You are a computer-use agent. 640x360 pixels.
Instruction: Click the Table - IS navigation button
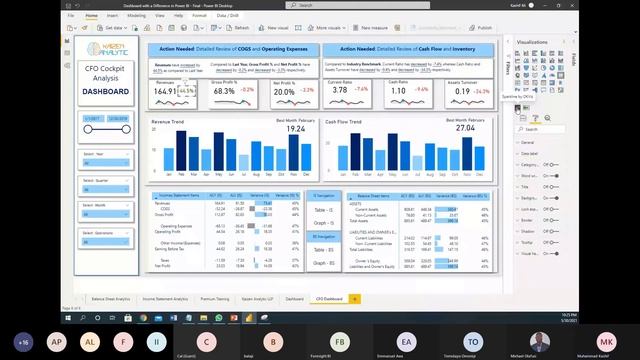(324, 210)
